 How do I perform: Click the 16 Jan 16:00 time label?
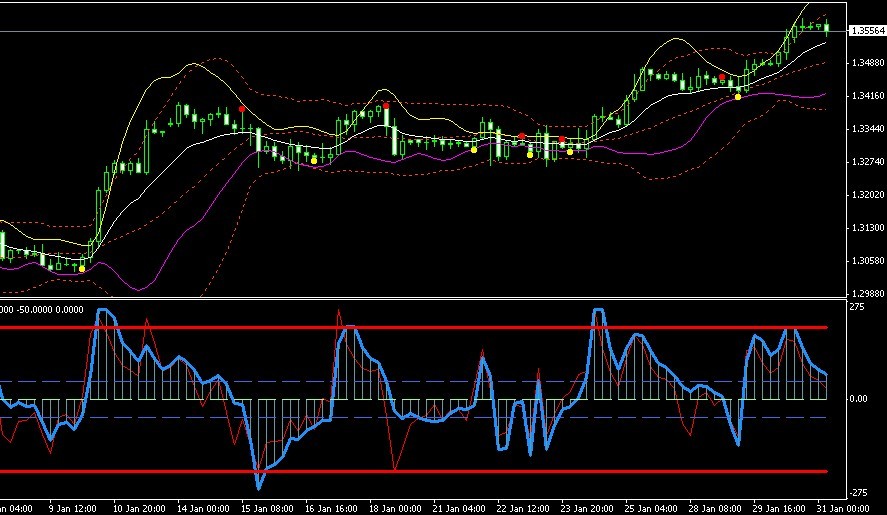click(x=331, y=508)
